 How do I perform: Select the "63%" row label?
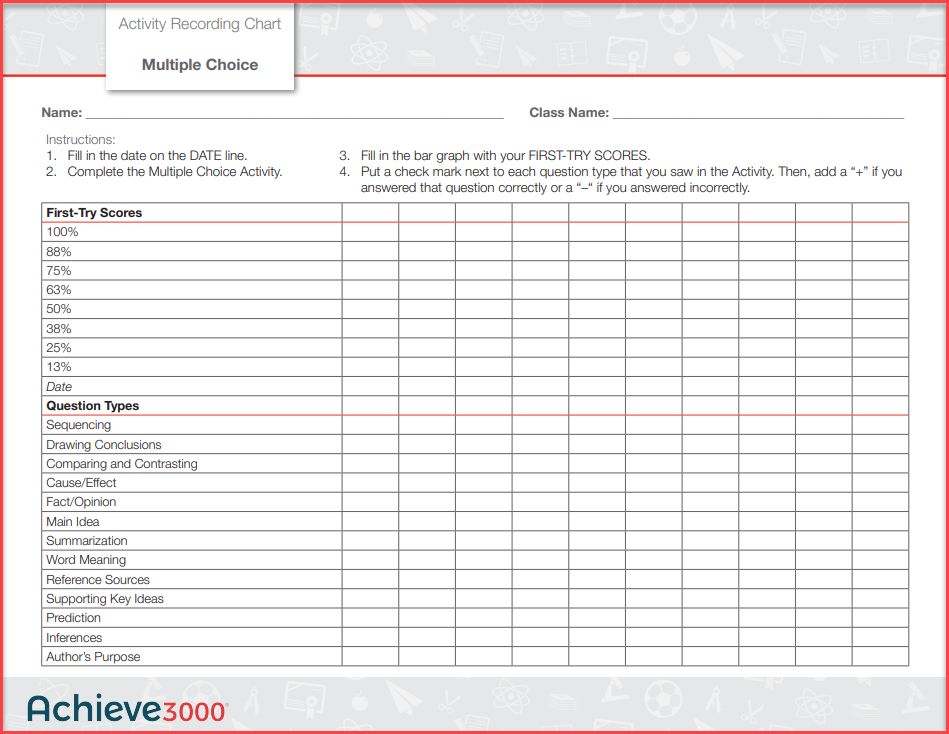pos(59,290)
